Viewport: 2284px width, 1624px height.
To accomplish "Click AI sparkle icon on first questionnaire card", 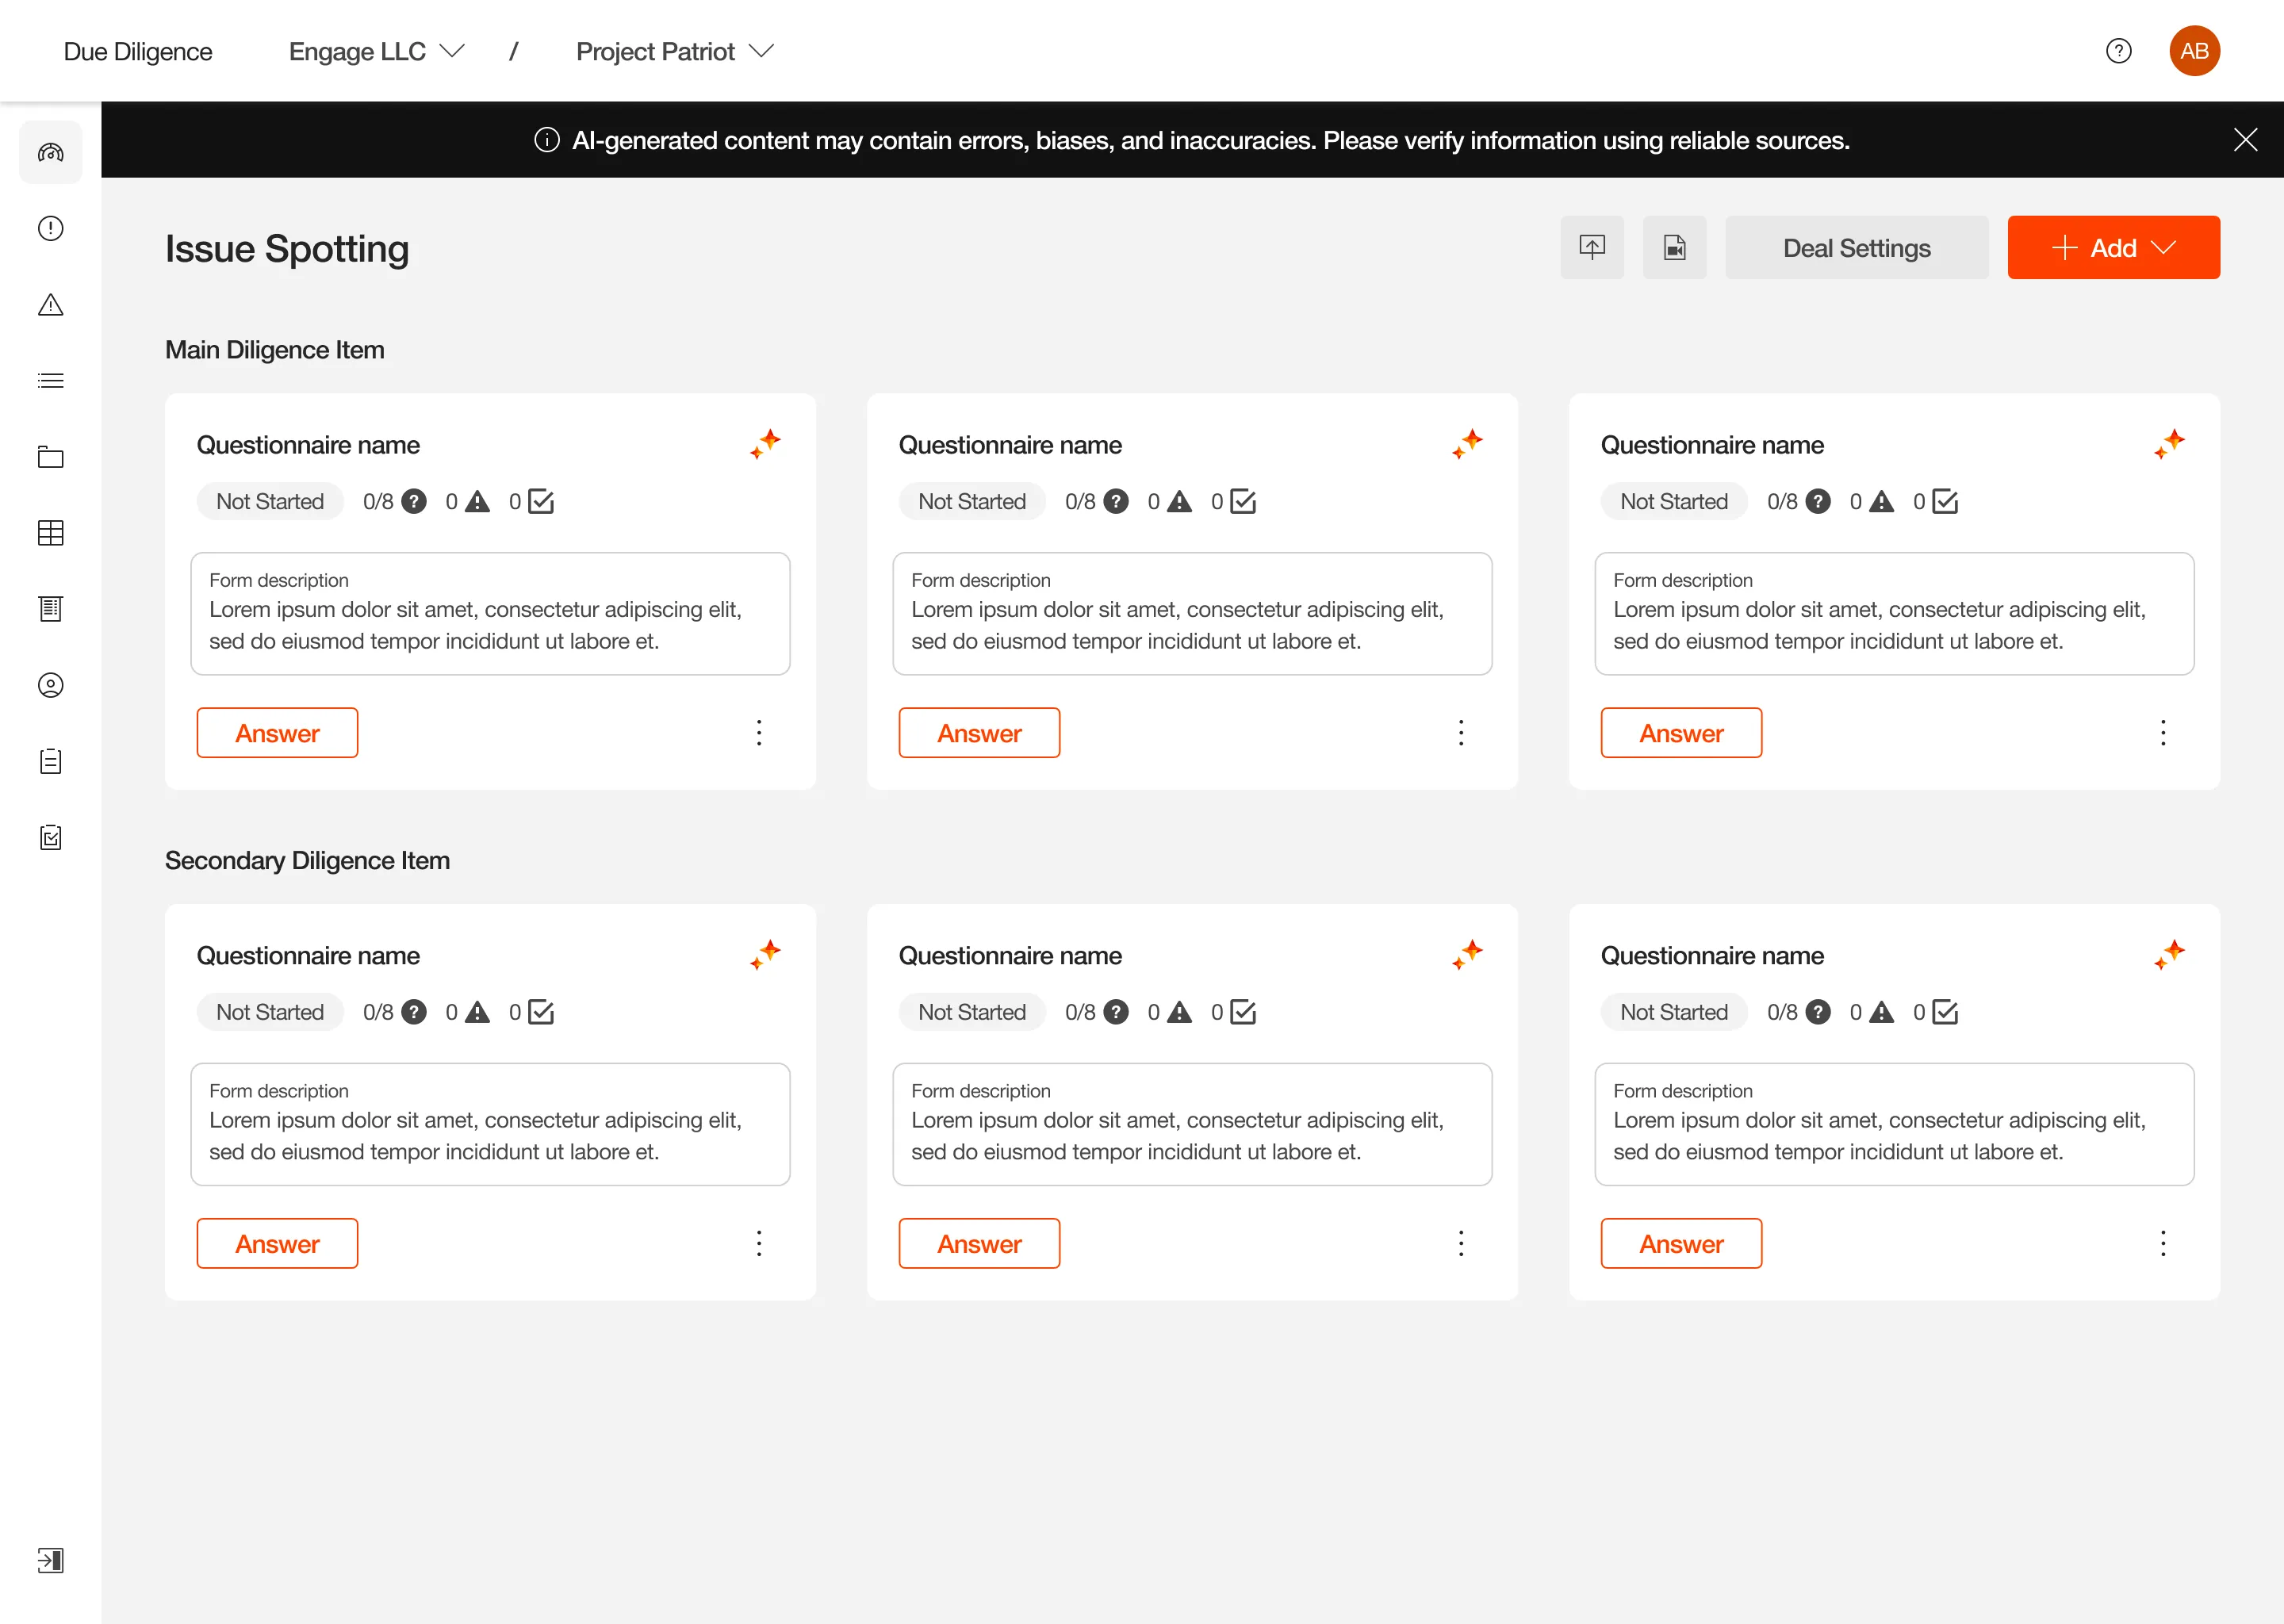I will point(766,443).
